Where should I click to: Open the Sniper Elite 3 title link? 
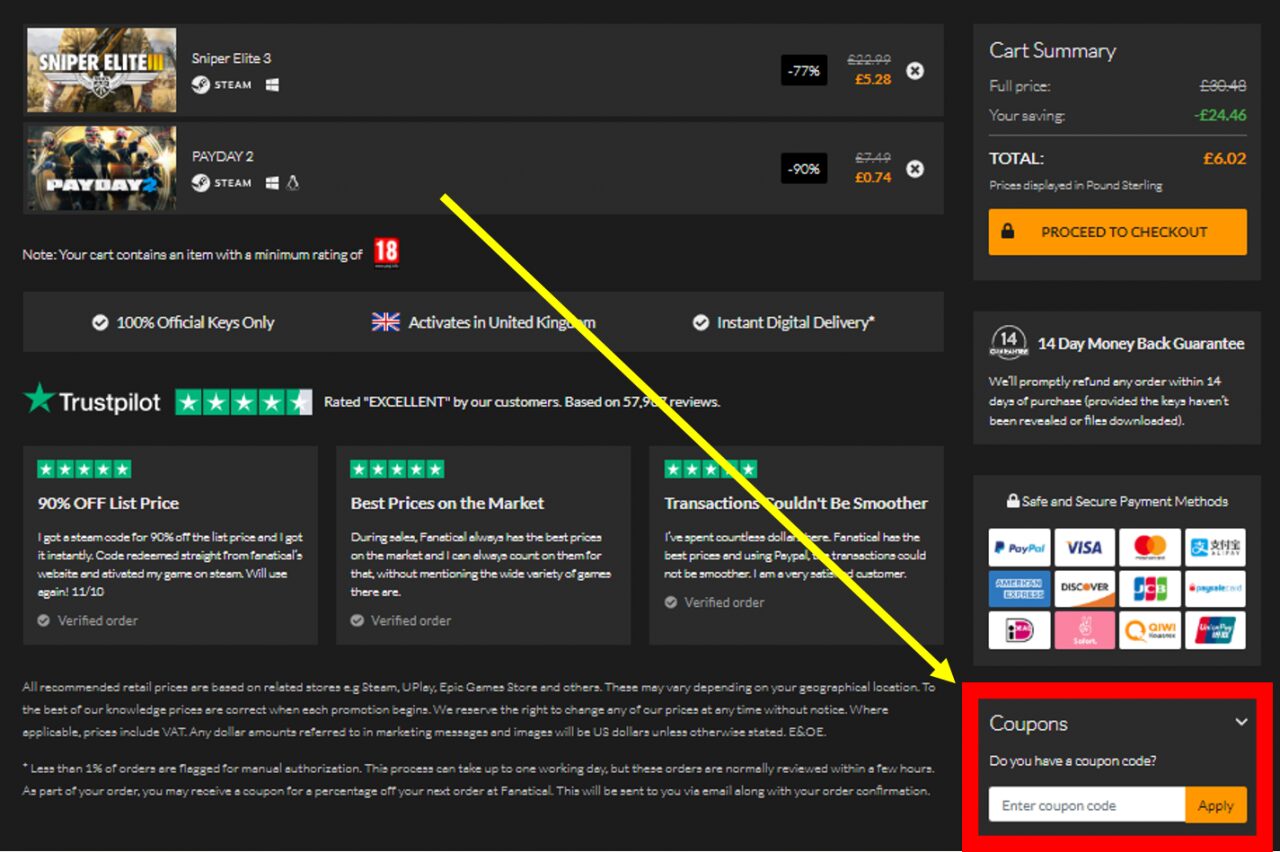tap(231, 59)
